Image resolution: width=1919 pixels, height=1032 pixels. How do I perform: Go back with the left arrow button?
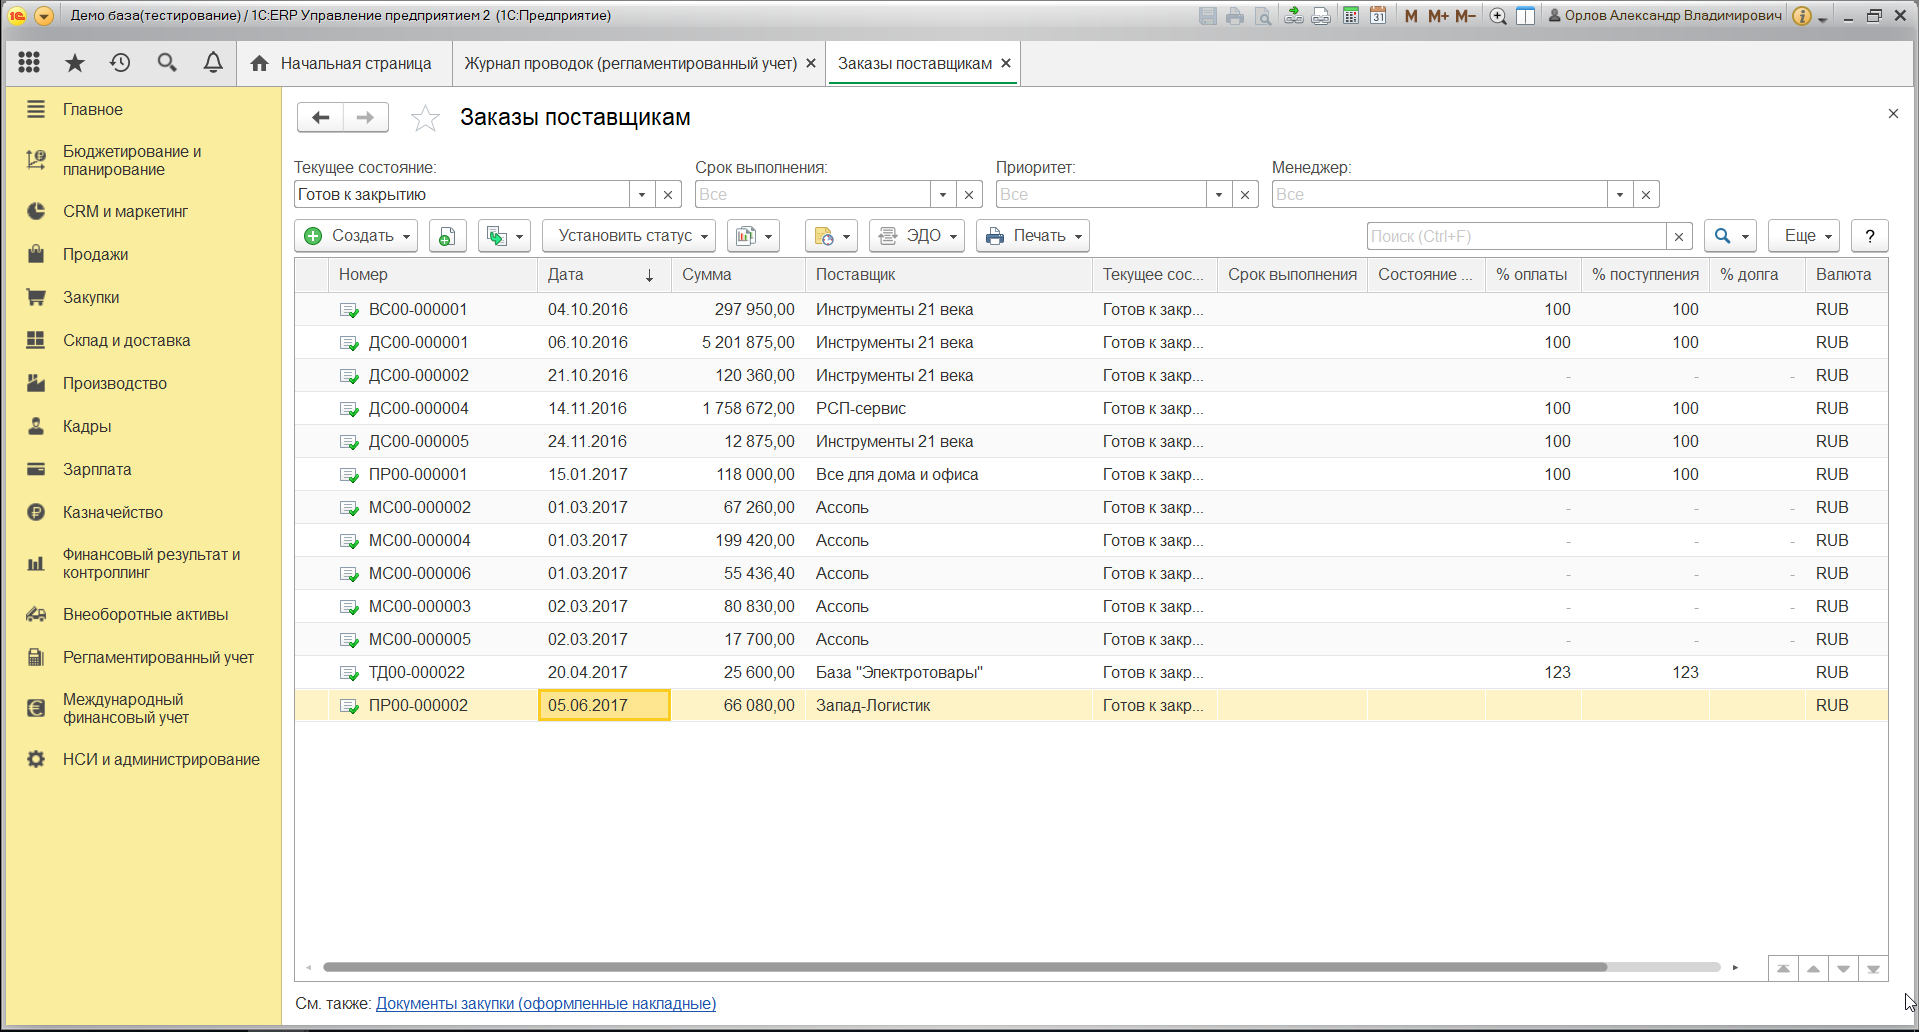coord(320,118)
